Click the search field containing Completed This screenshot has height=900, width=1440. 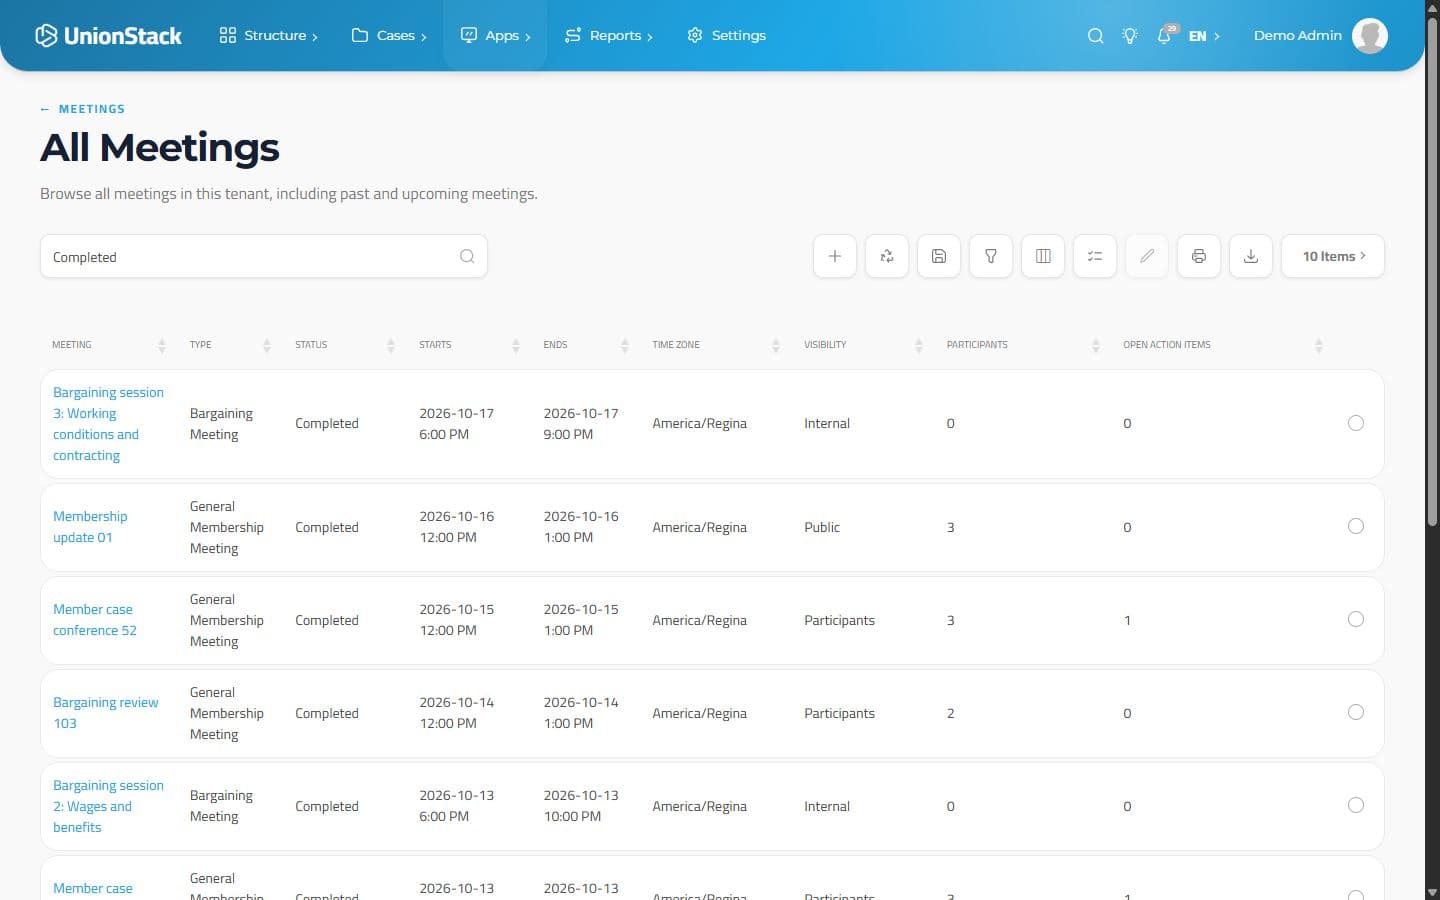point(264,256)
